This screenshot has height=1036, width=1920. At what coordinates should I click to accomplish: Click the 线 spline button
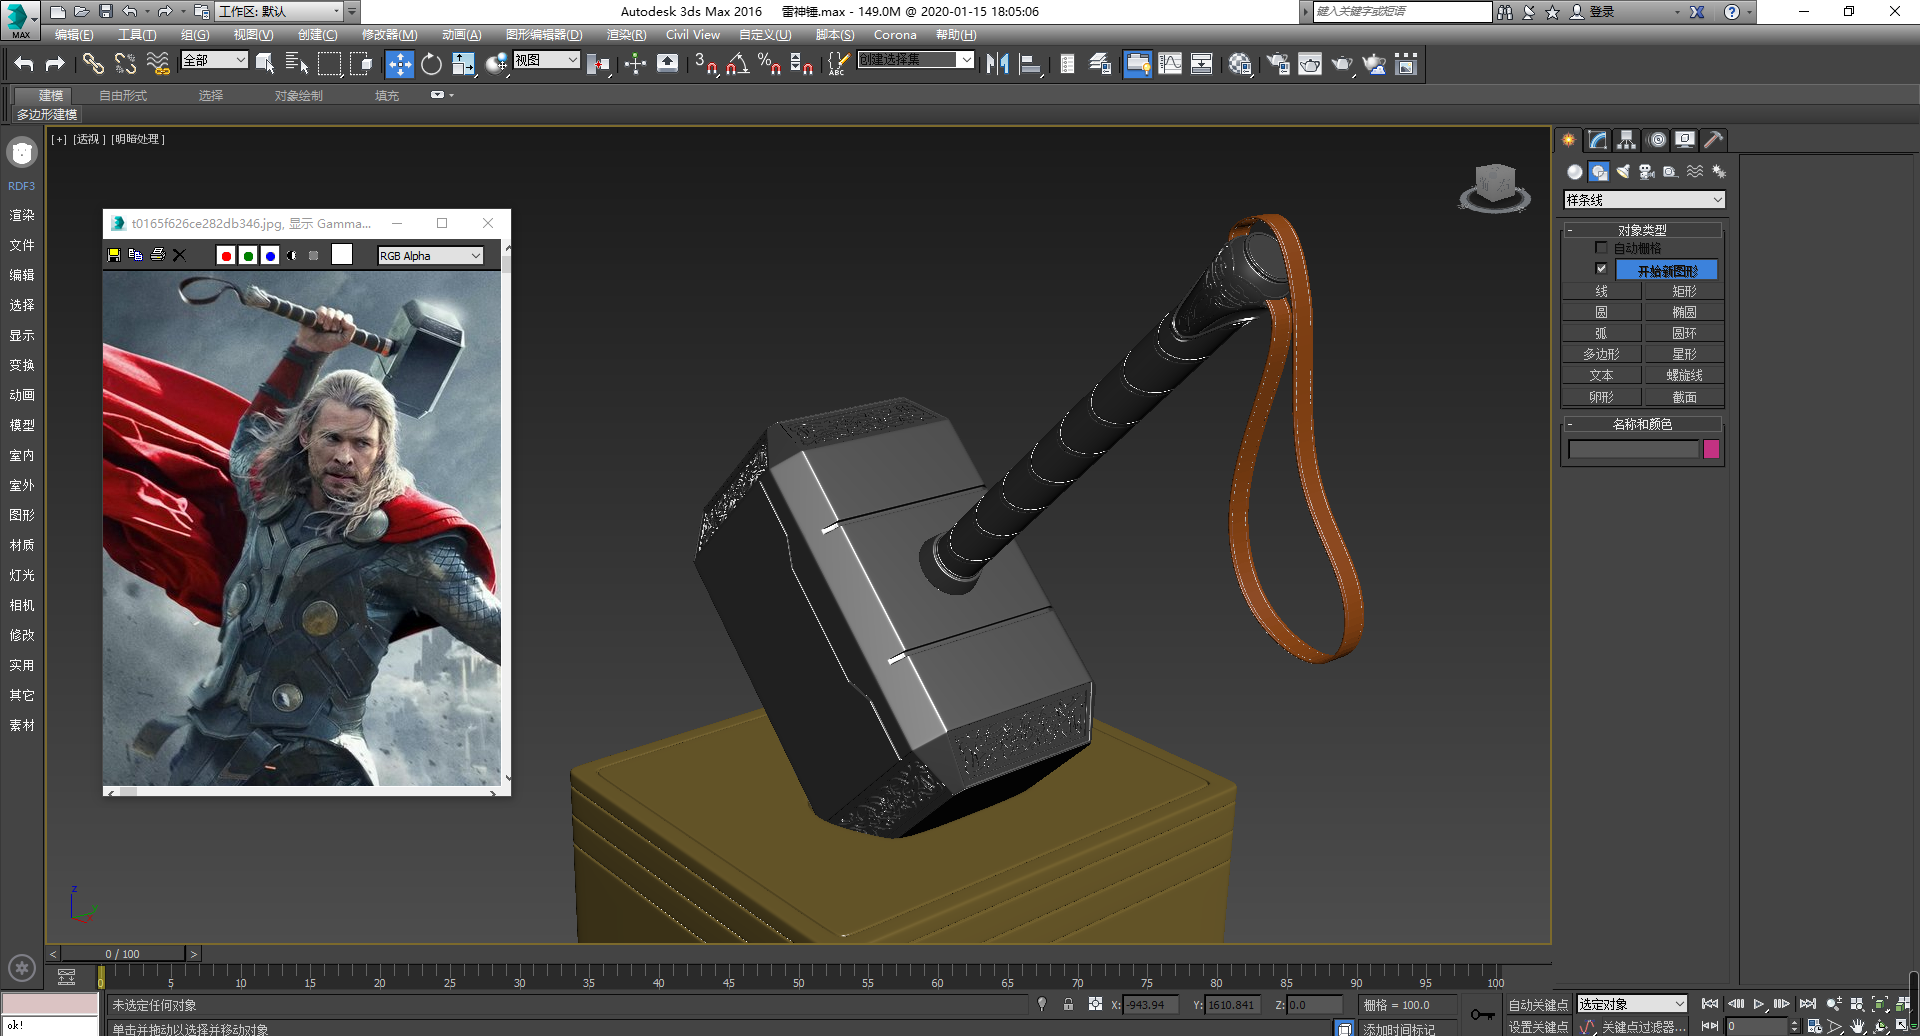click(1601, 291)
